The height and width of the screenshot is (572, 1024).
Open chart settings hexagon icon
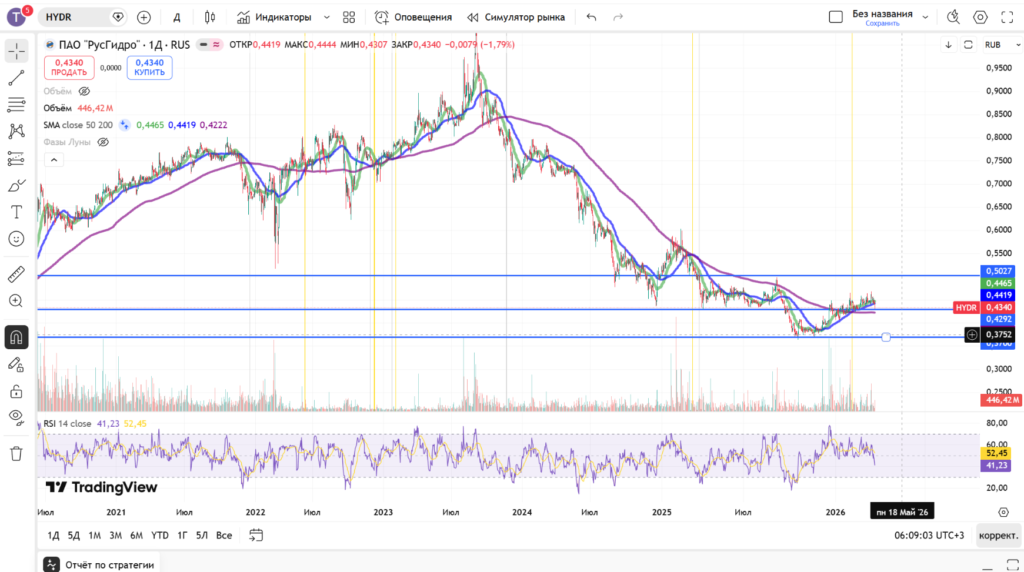click(980, 17)
